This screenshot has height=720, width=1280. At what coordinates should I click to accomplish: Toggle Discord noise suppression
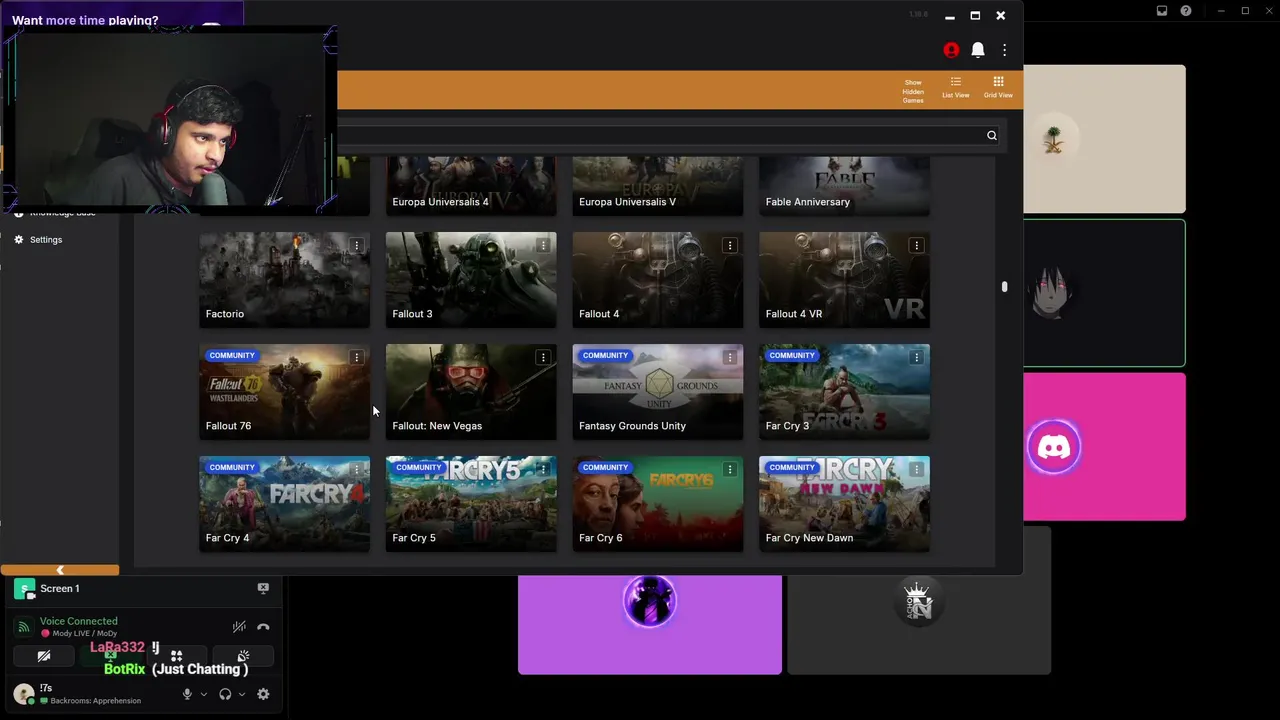point(239,627)
